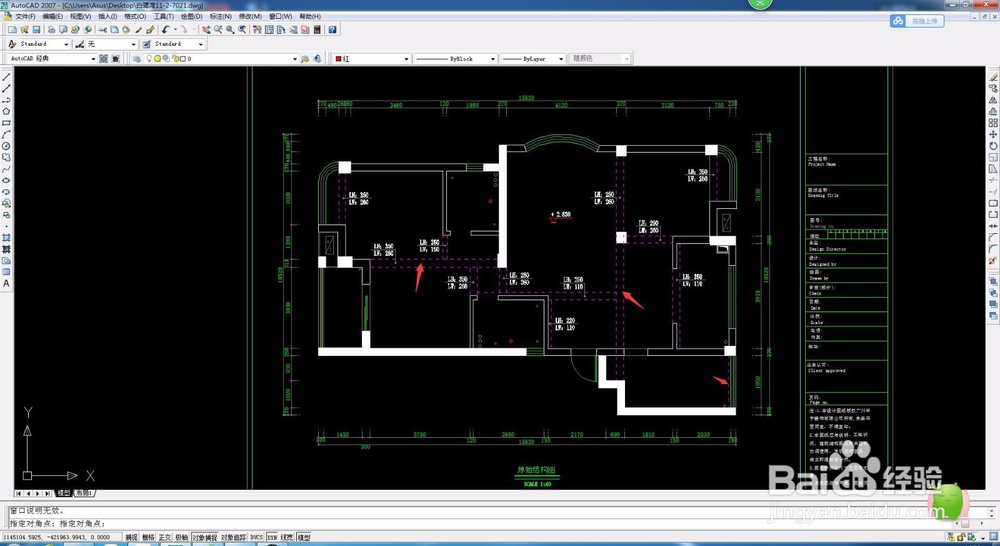1000x546 pixels.
Task: Expand the AutoCAD 经典 workspace dropdown
Action: pyautogui.click(x=93, y=59)
